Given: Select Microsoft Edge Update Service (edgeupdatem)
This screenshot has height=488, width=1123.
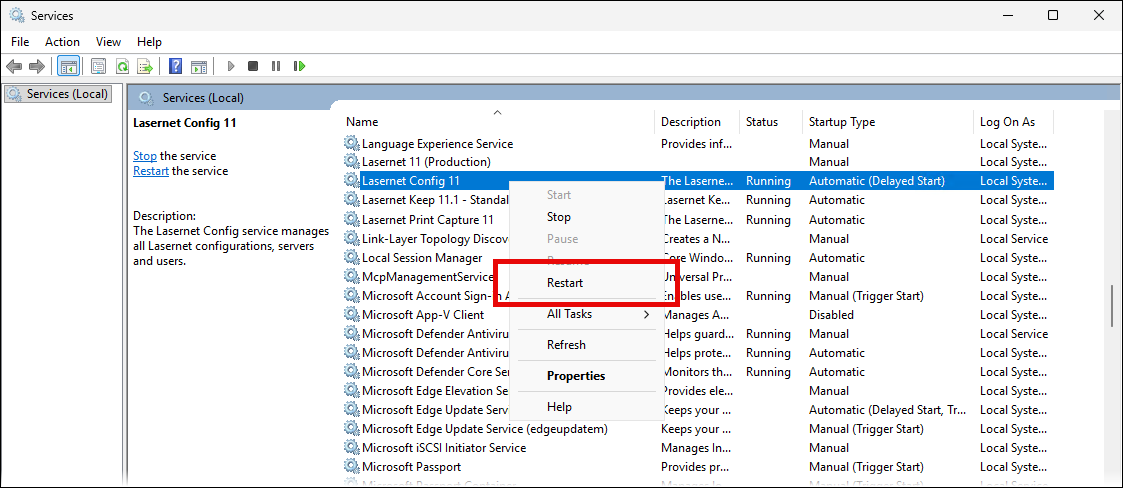Looking at the screenshot, I should (x=485, y=429).
